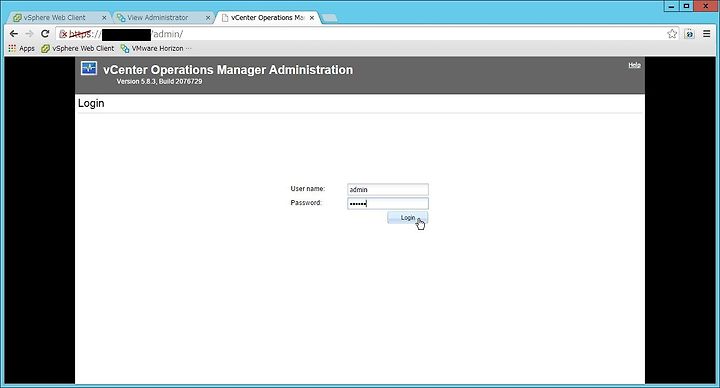Close the vSphere Web Client tab
720x388 pixels.
pyautogui.click(x=104, y=17)
